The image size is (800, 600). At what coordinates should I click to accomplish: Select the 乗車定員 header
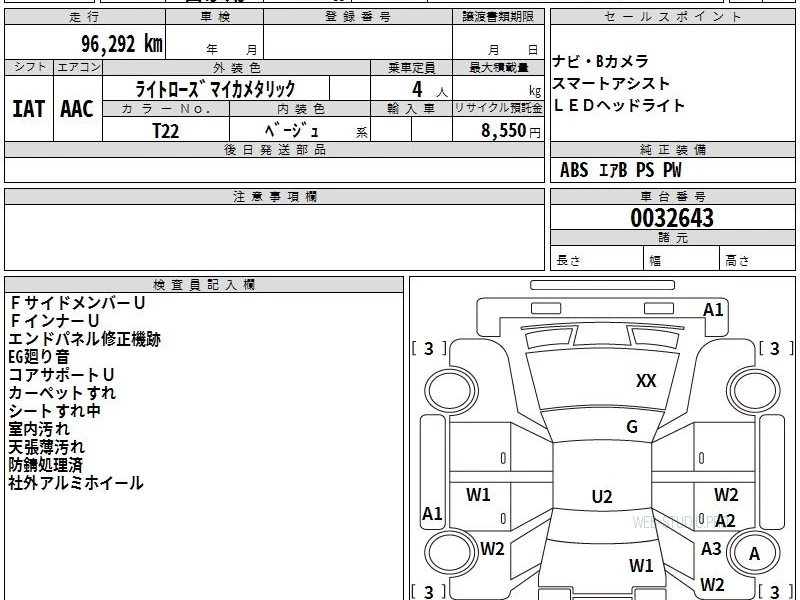point(411,67)
